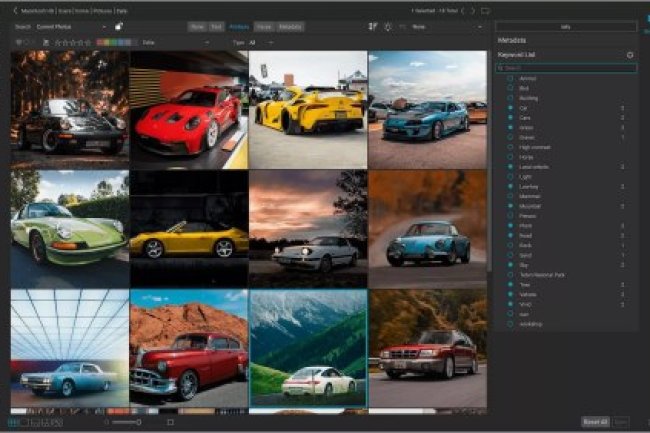This screenshot has height=433, width=650.
Task: Click the back arrow in the top-left corner
Action: pyautogui.click(x=16, y=10)
